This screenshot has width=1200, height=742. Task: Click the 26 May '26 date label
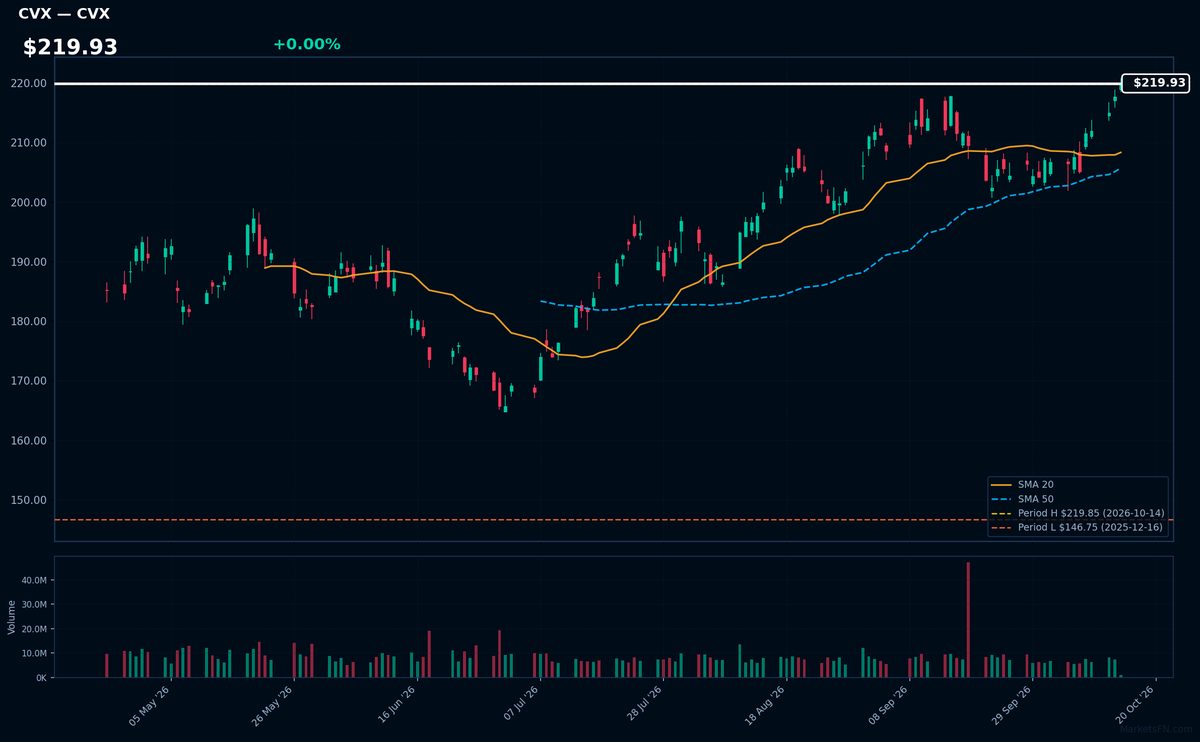click(272, 706)
